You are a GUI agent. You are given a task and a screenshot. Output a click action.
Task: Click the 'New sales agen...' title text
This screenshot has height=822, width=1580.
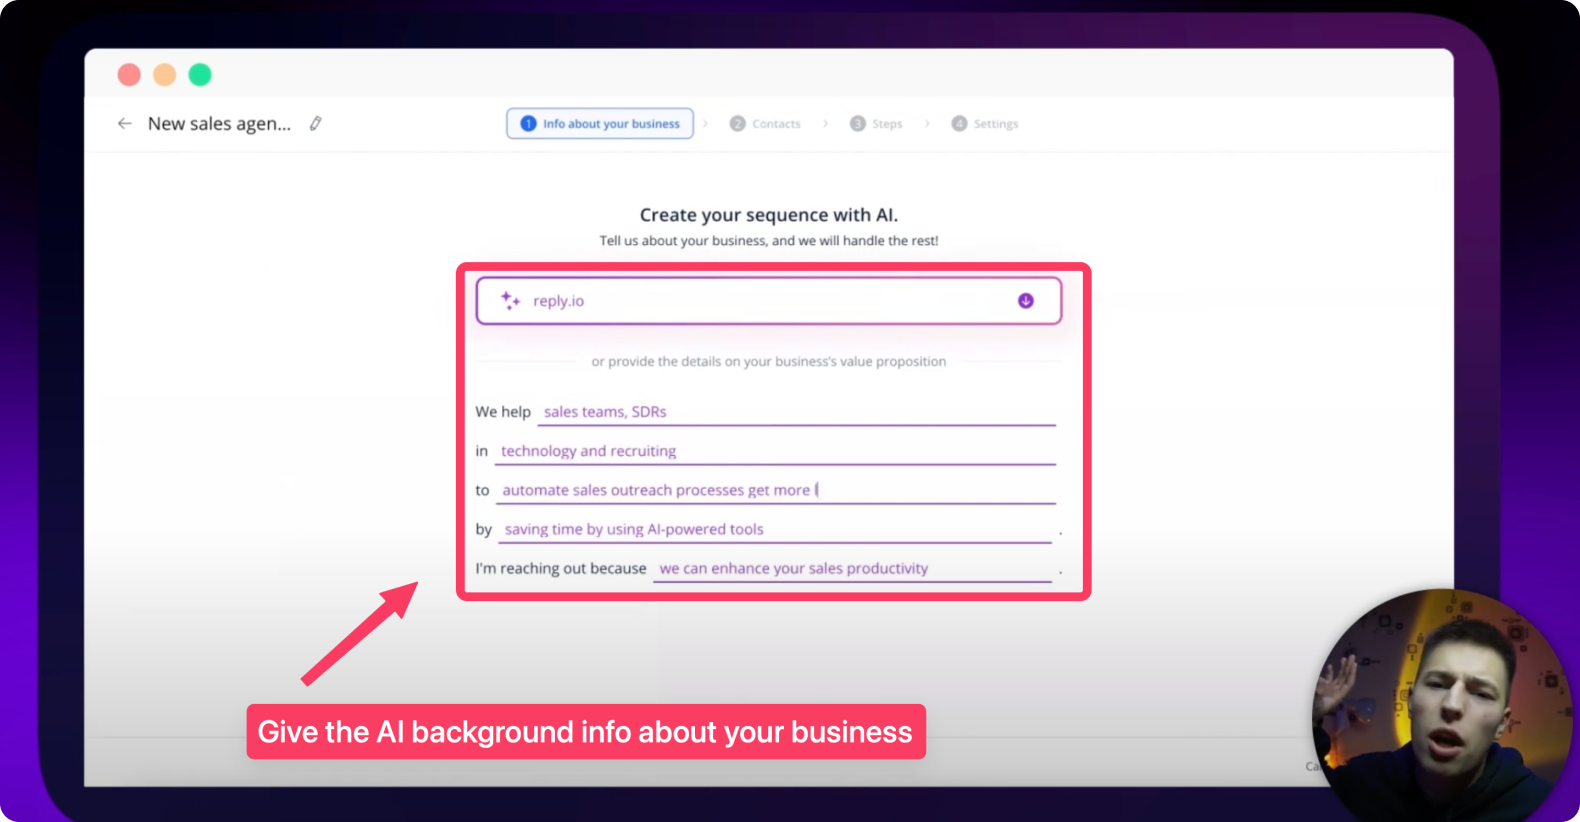[219, 124]
